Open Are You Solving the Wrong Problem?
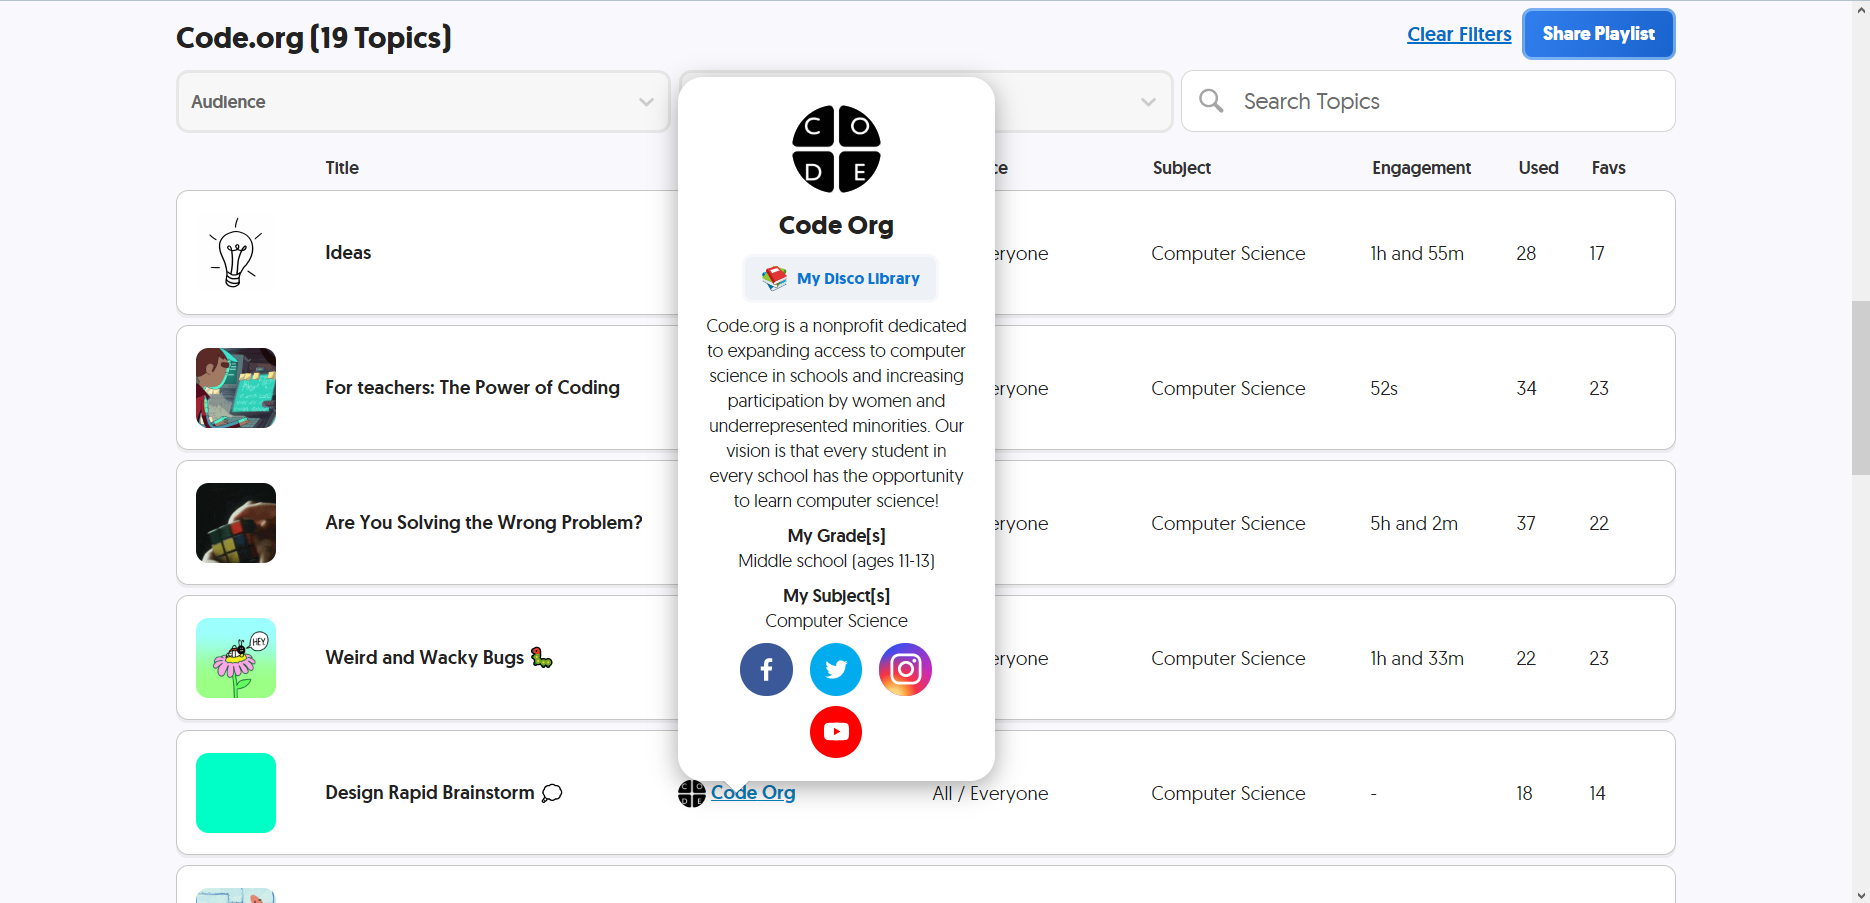Image resolution: width=1870 pixels, height=903 pixels. click(484, 523)
